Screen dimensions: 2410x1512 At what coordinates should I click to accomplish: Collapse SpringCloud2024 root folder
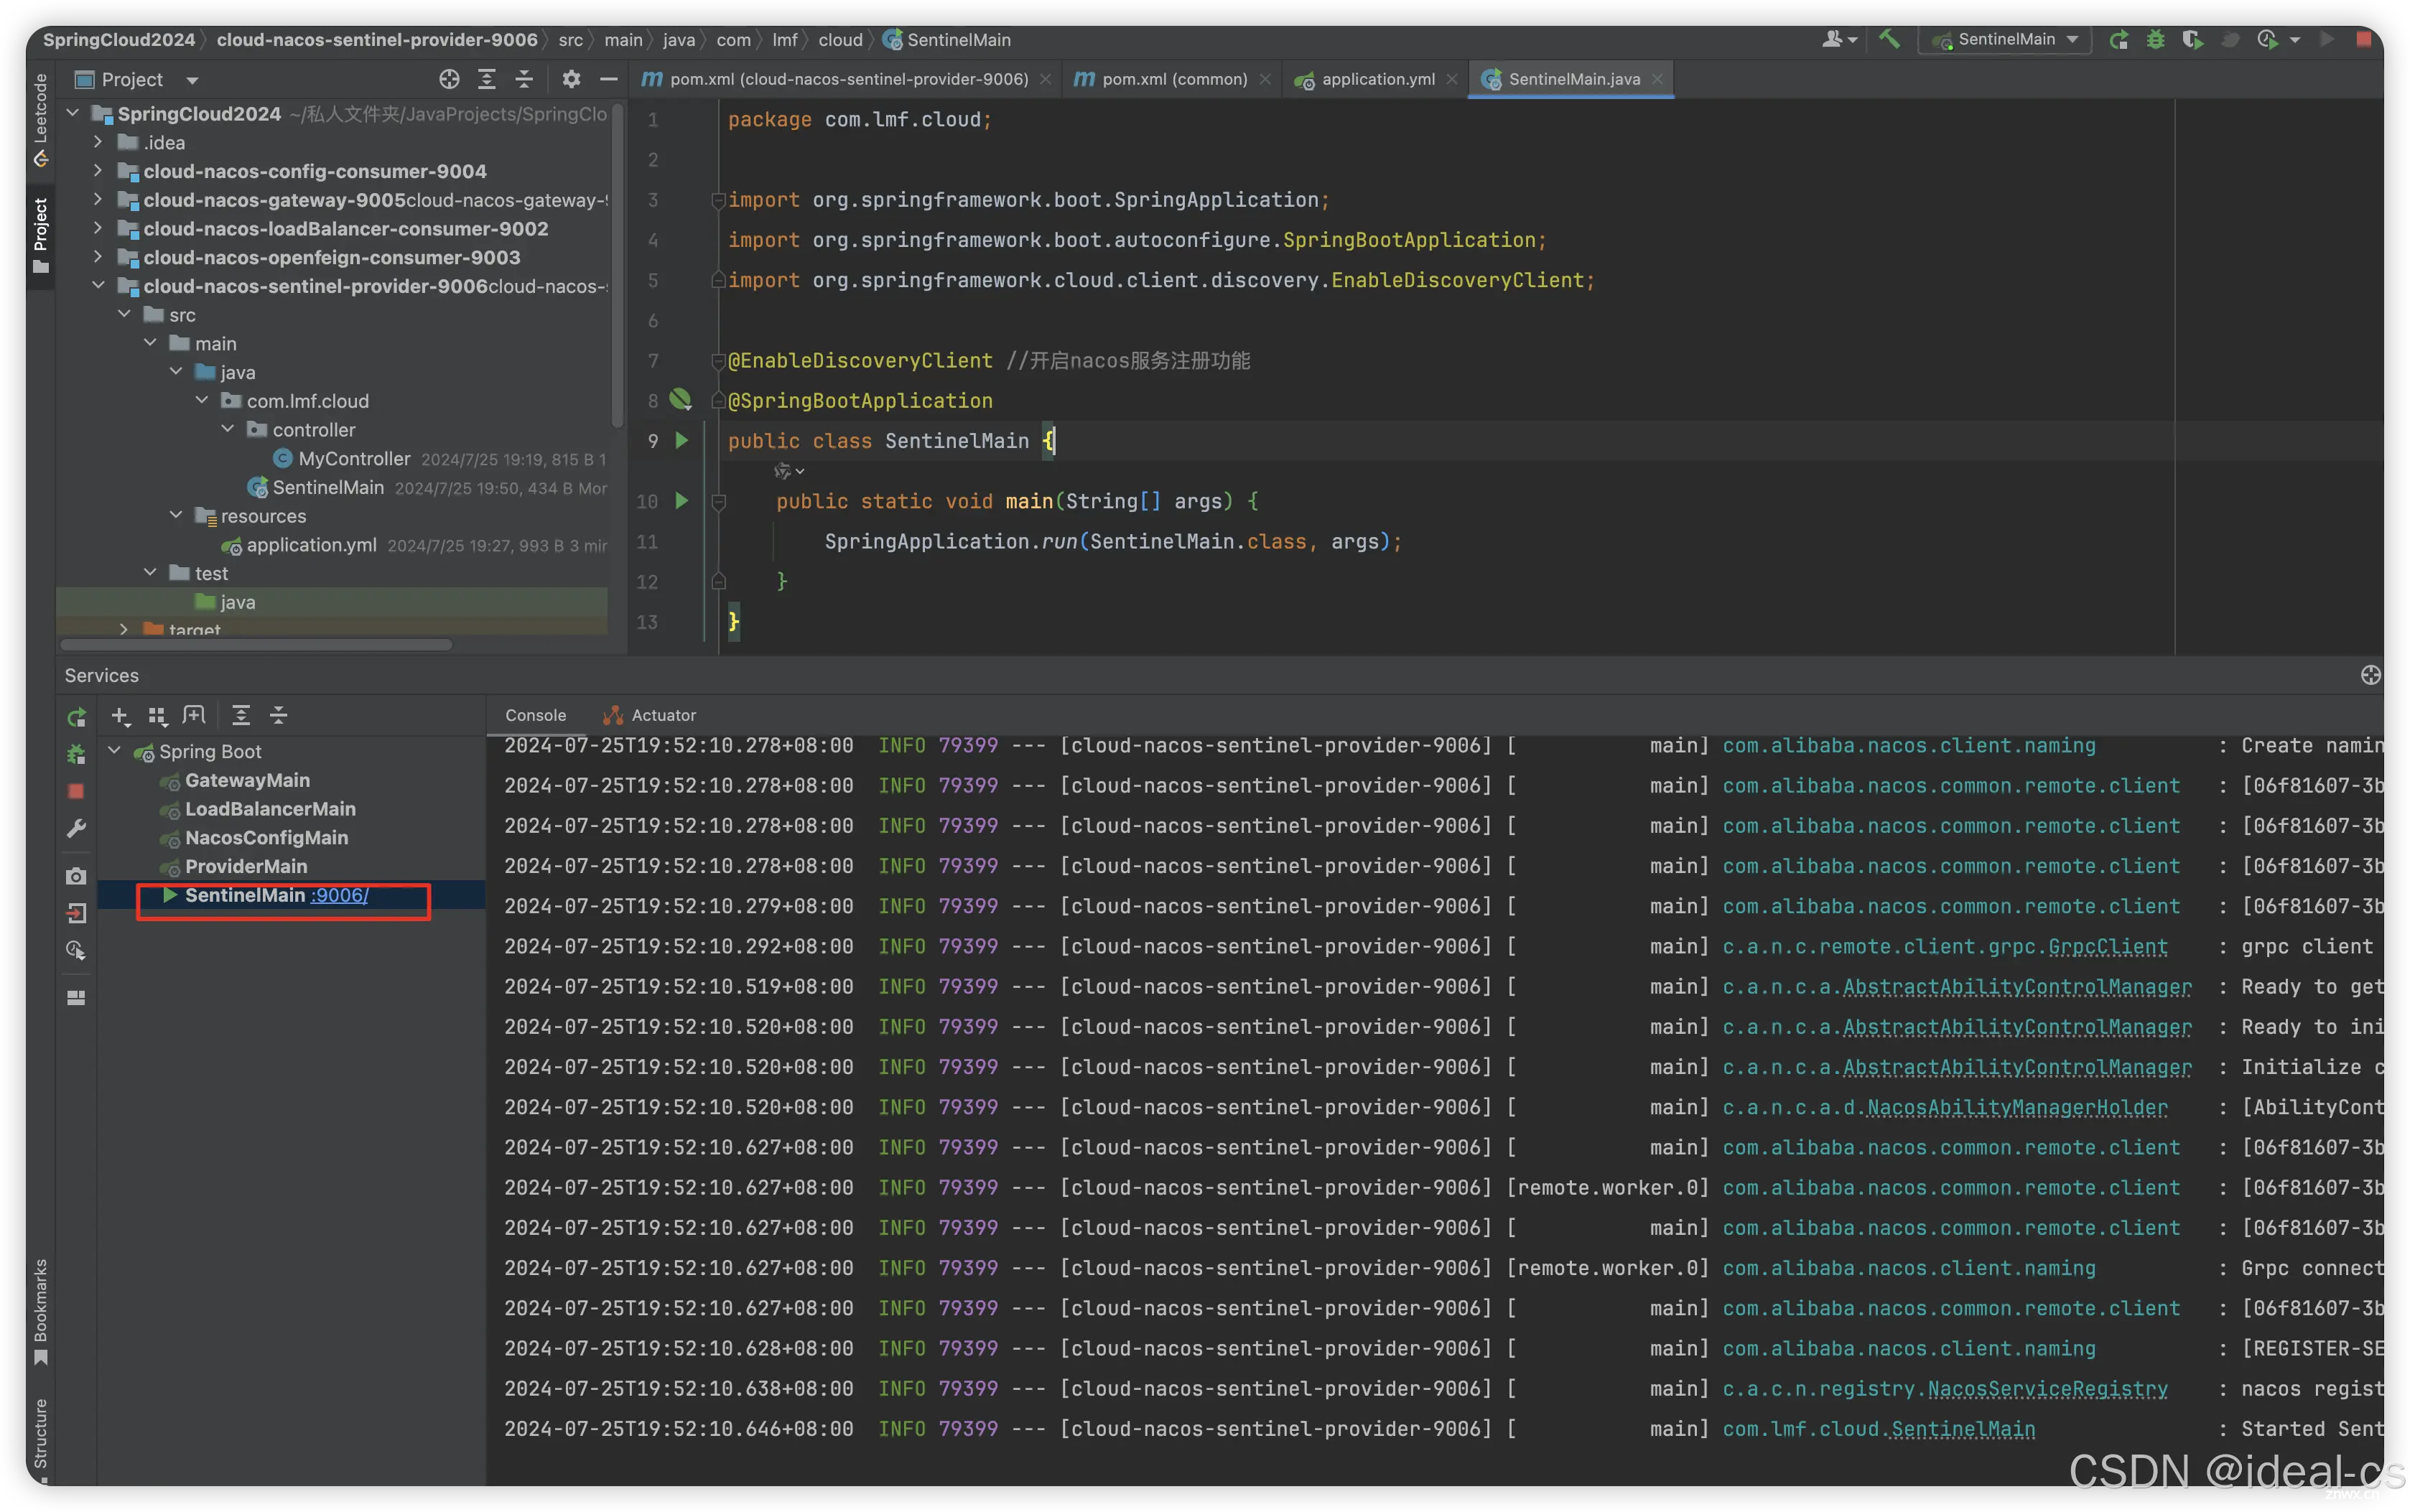point(72,114)
